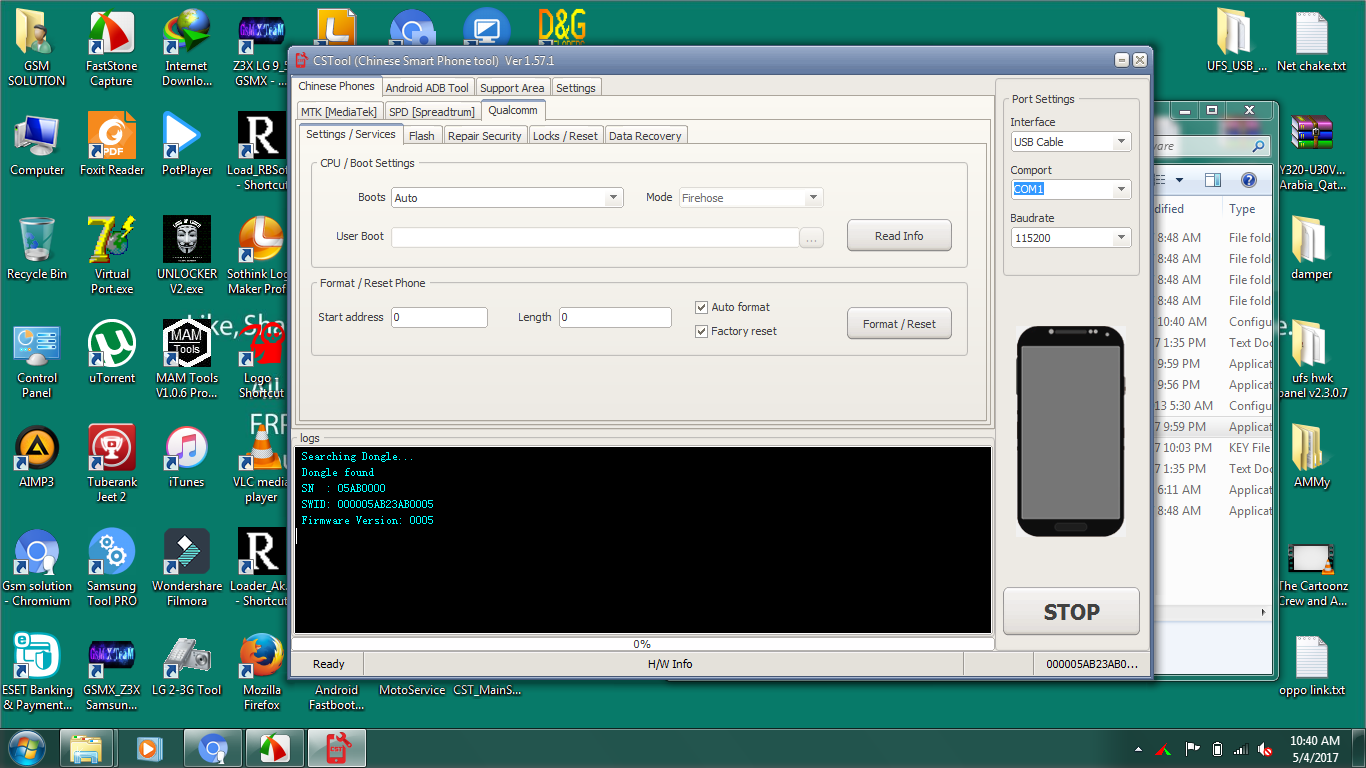Open Net chake.txt file
Viewport: 1366px width, 768px height.
(x=1311, y=40)
